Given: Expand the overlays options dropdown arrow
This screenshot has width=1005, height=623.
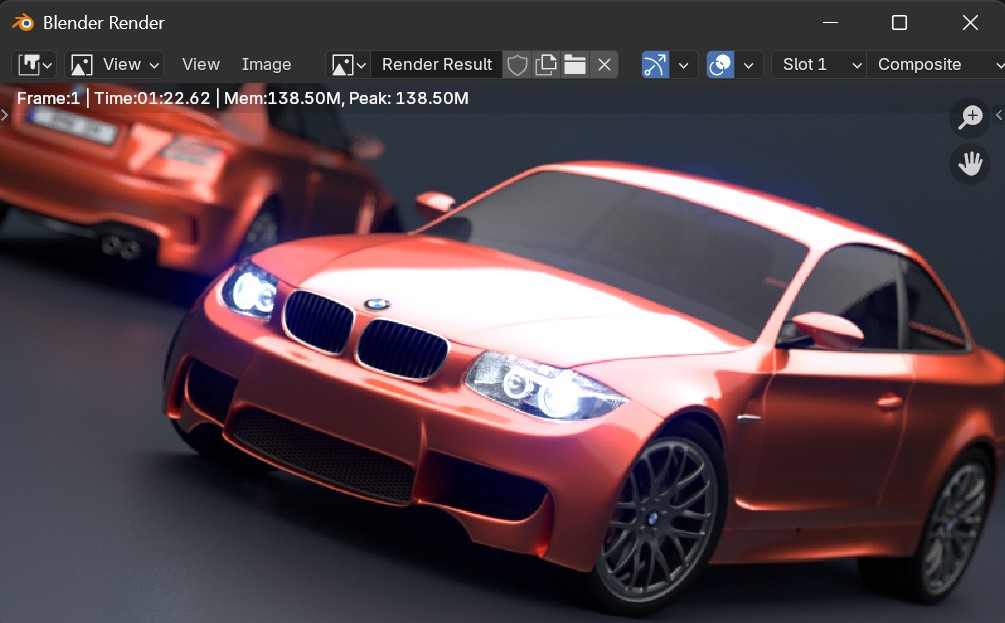Looking at the screenshot, I should pos(749,65).
